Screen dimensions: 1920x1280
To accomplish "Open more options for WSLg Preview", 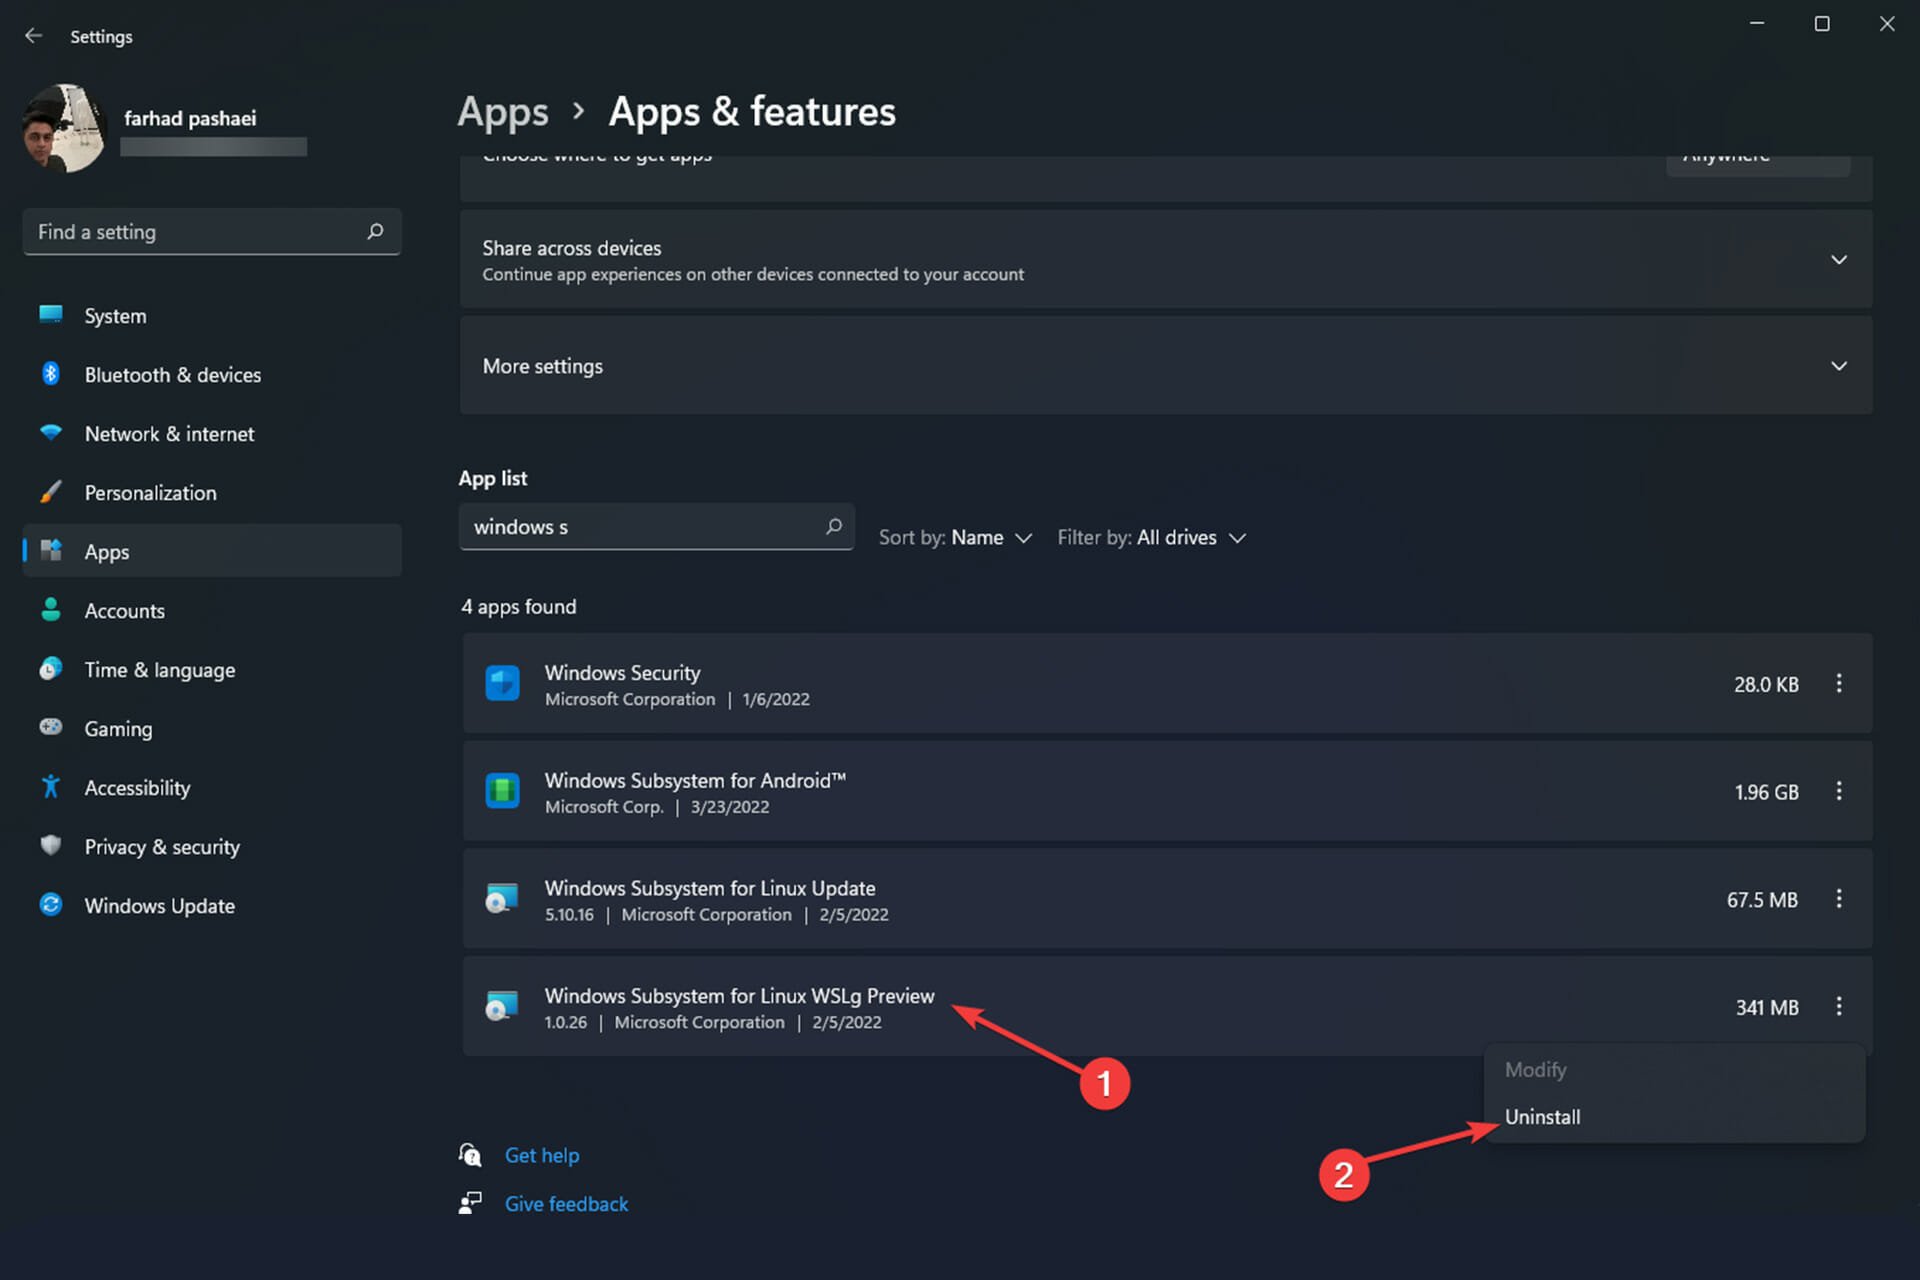I will [x=1839, y=1007].
